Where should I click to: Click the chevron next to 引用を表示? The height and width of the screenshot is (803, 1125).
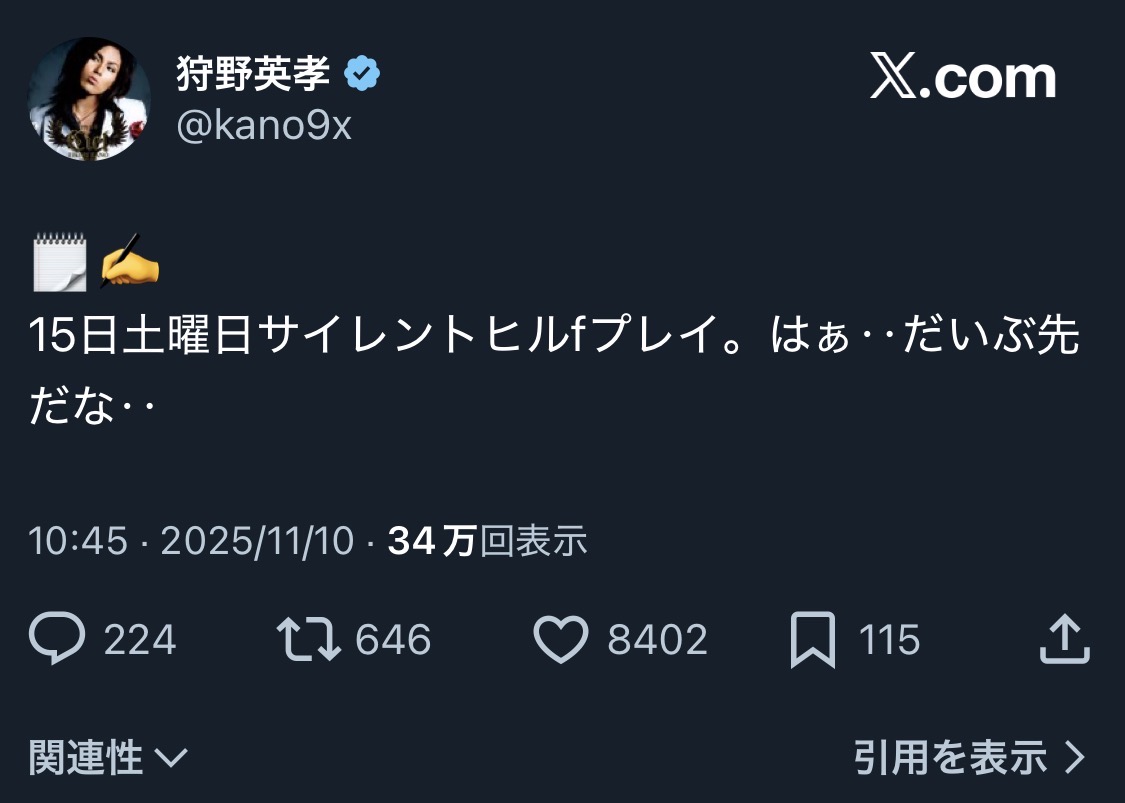click(x=1075, y=758)
